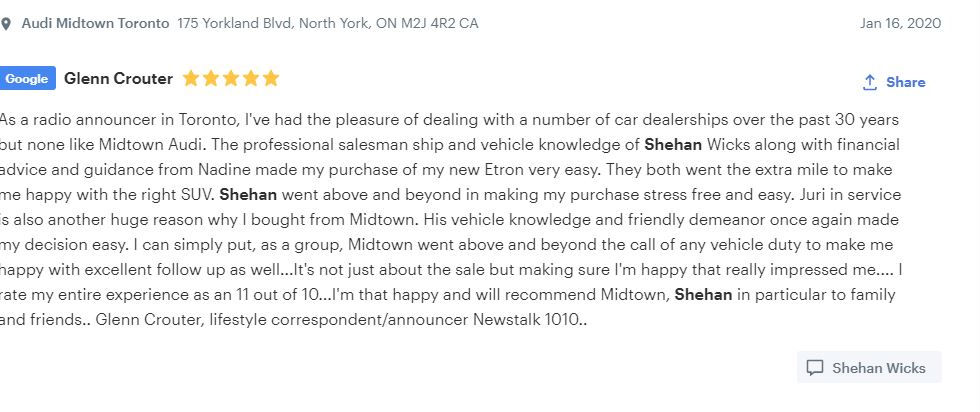Click the Share text label

point(905,82)
